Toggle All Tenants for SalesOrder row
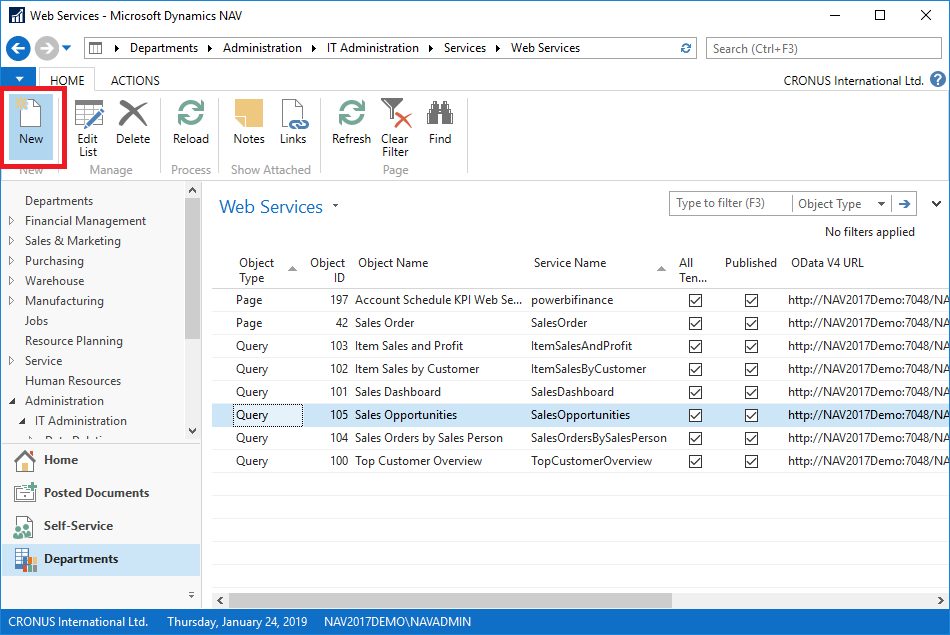 coord(696,324)
